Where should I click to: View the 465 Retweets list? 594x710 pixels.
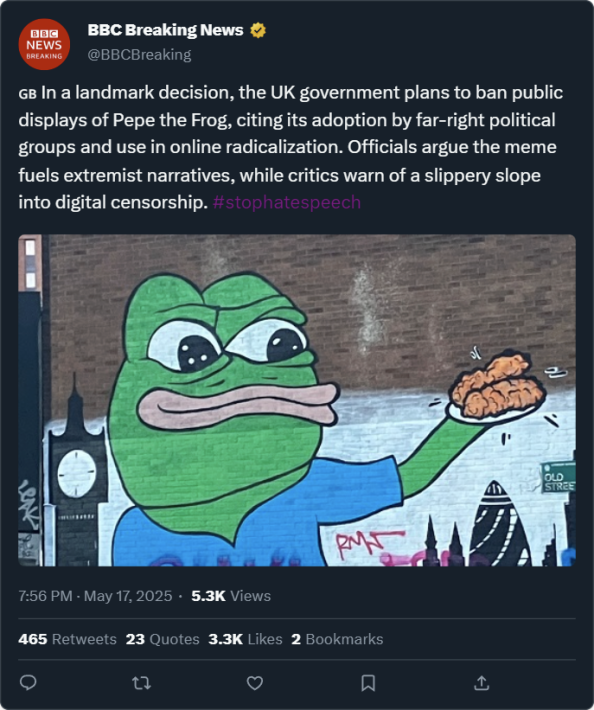tap(67, 639)
